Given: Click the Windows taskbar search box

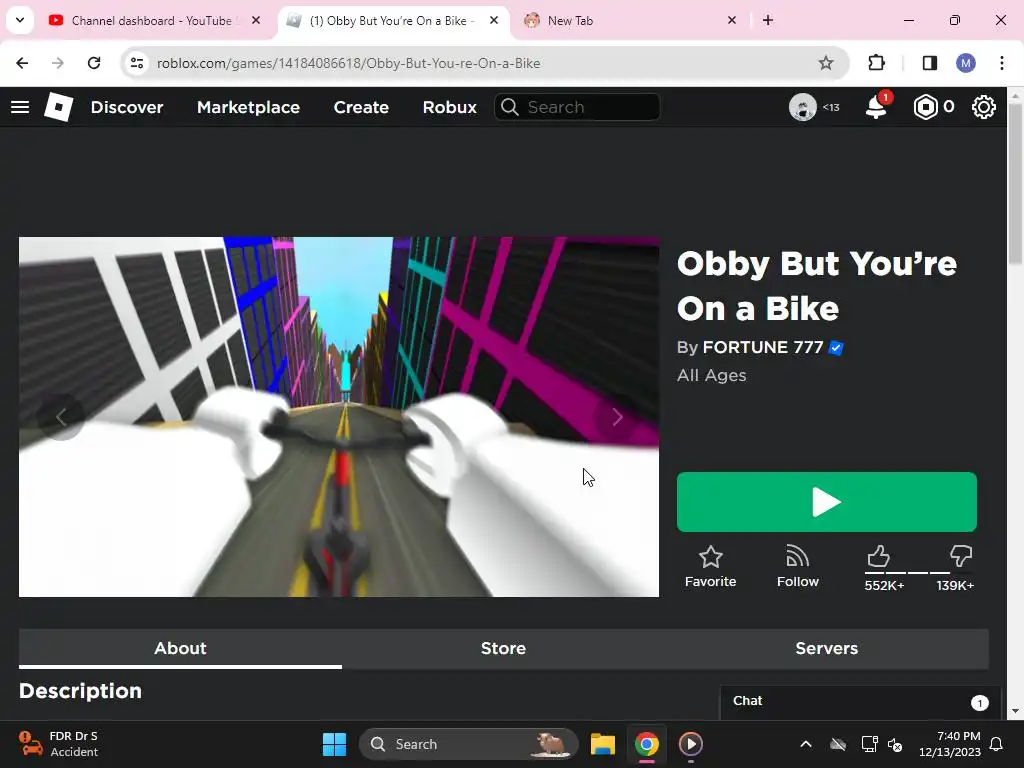Looking at the screenshot, I should (469, 744).
